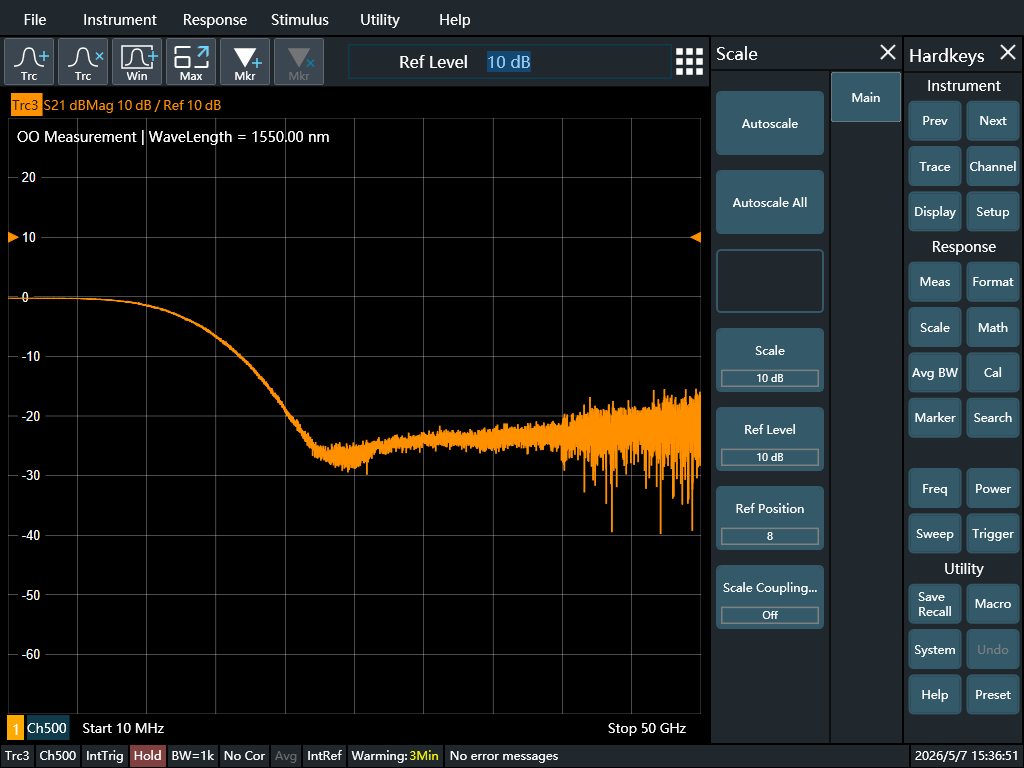Maximize the diagram with Max icon
Image resolution: width=1024 pixels, height=768 pixels.
191,61
